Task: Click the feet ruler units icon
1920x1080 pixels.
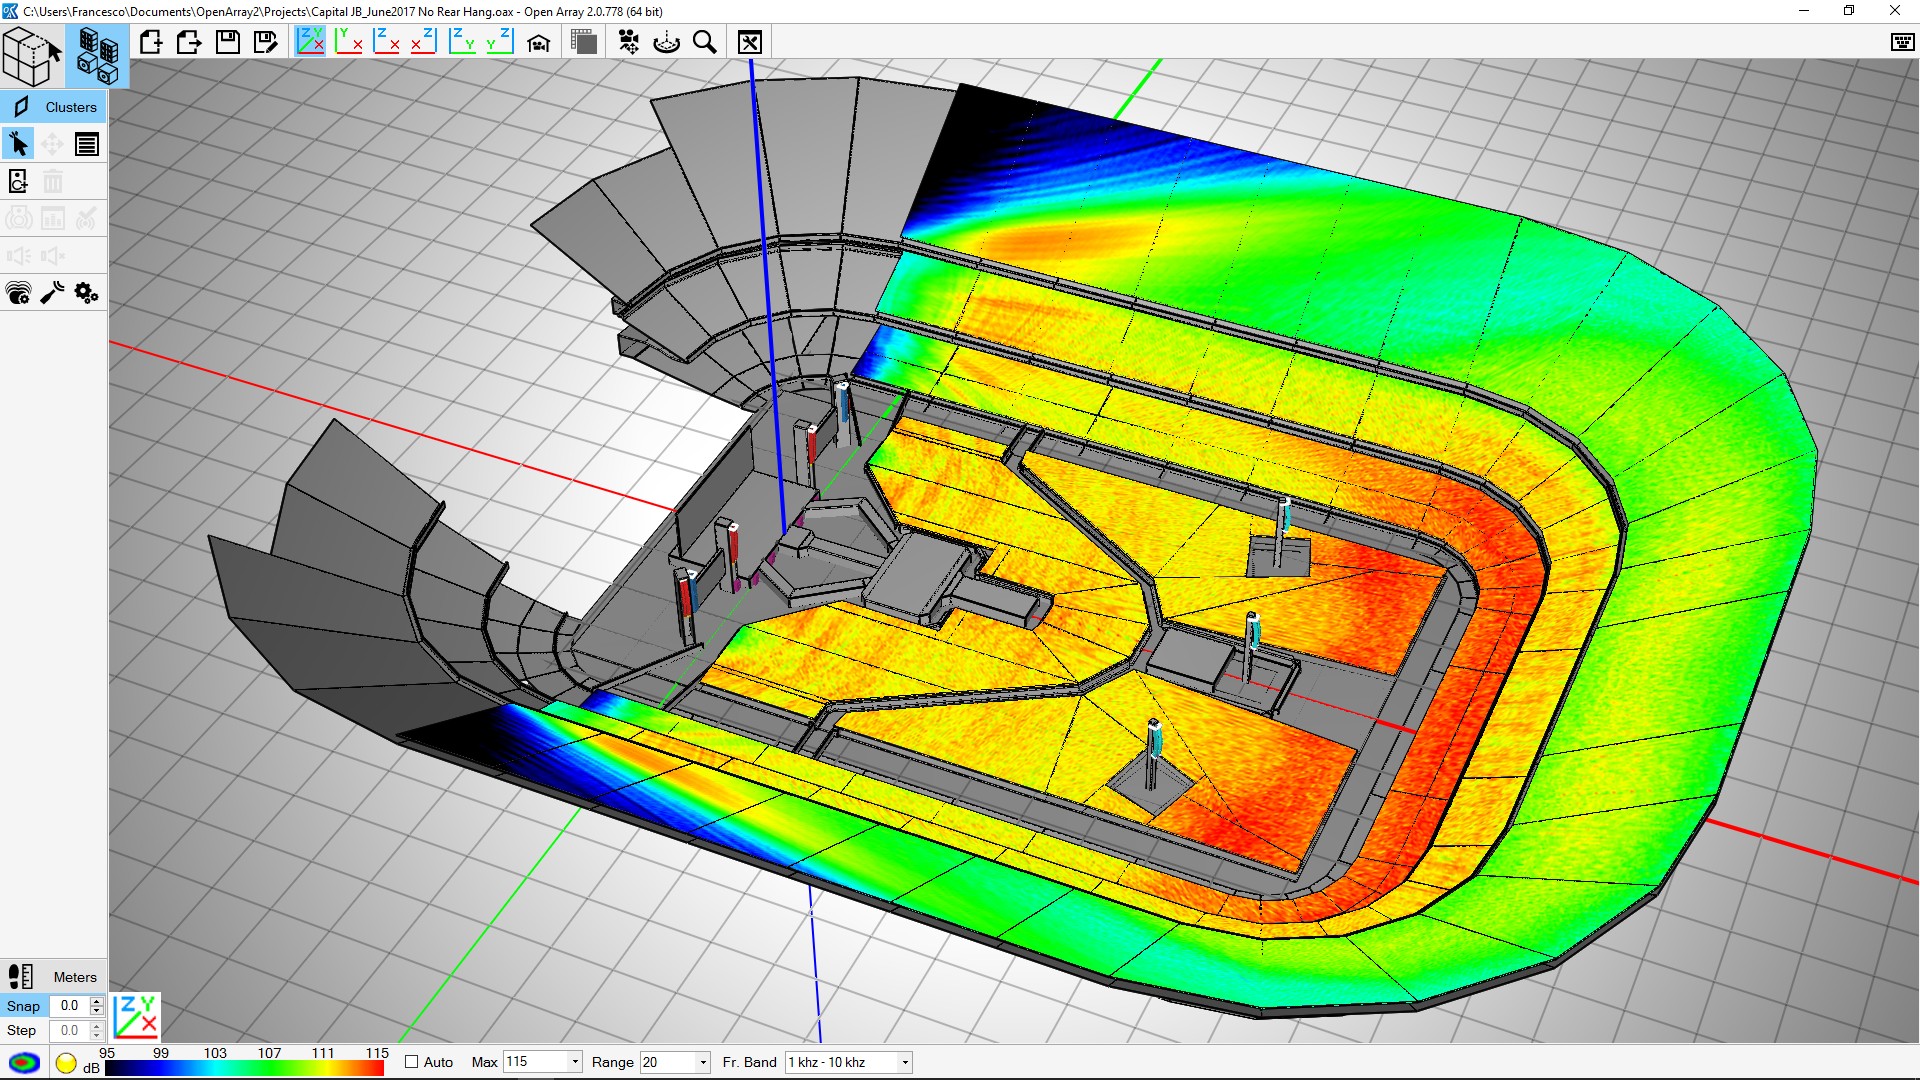Action: coord(20,976)
